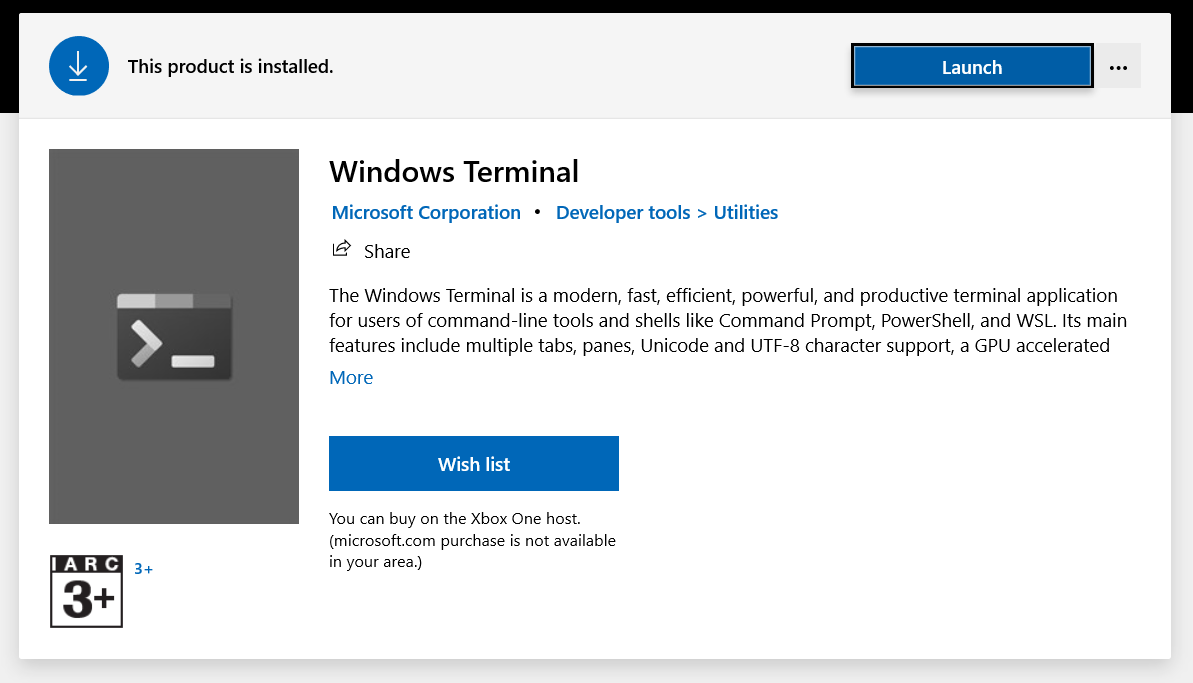Click the "You can buy on the Xbox One host." note

(472, 540)
